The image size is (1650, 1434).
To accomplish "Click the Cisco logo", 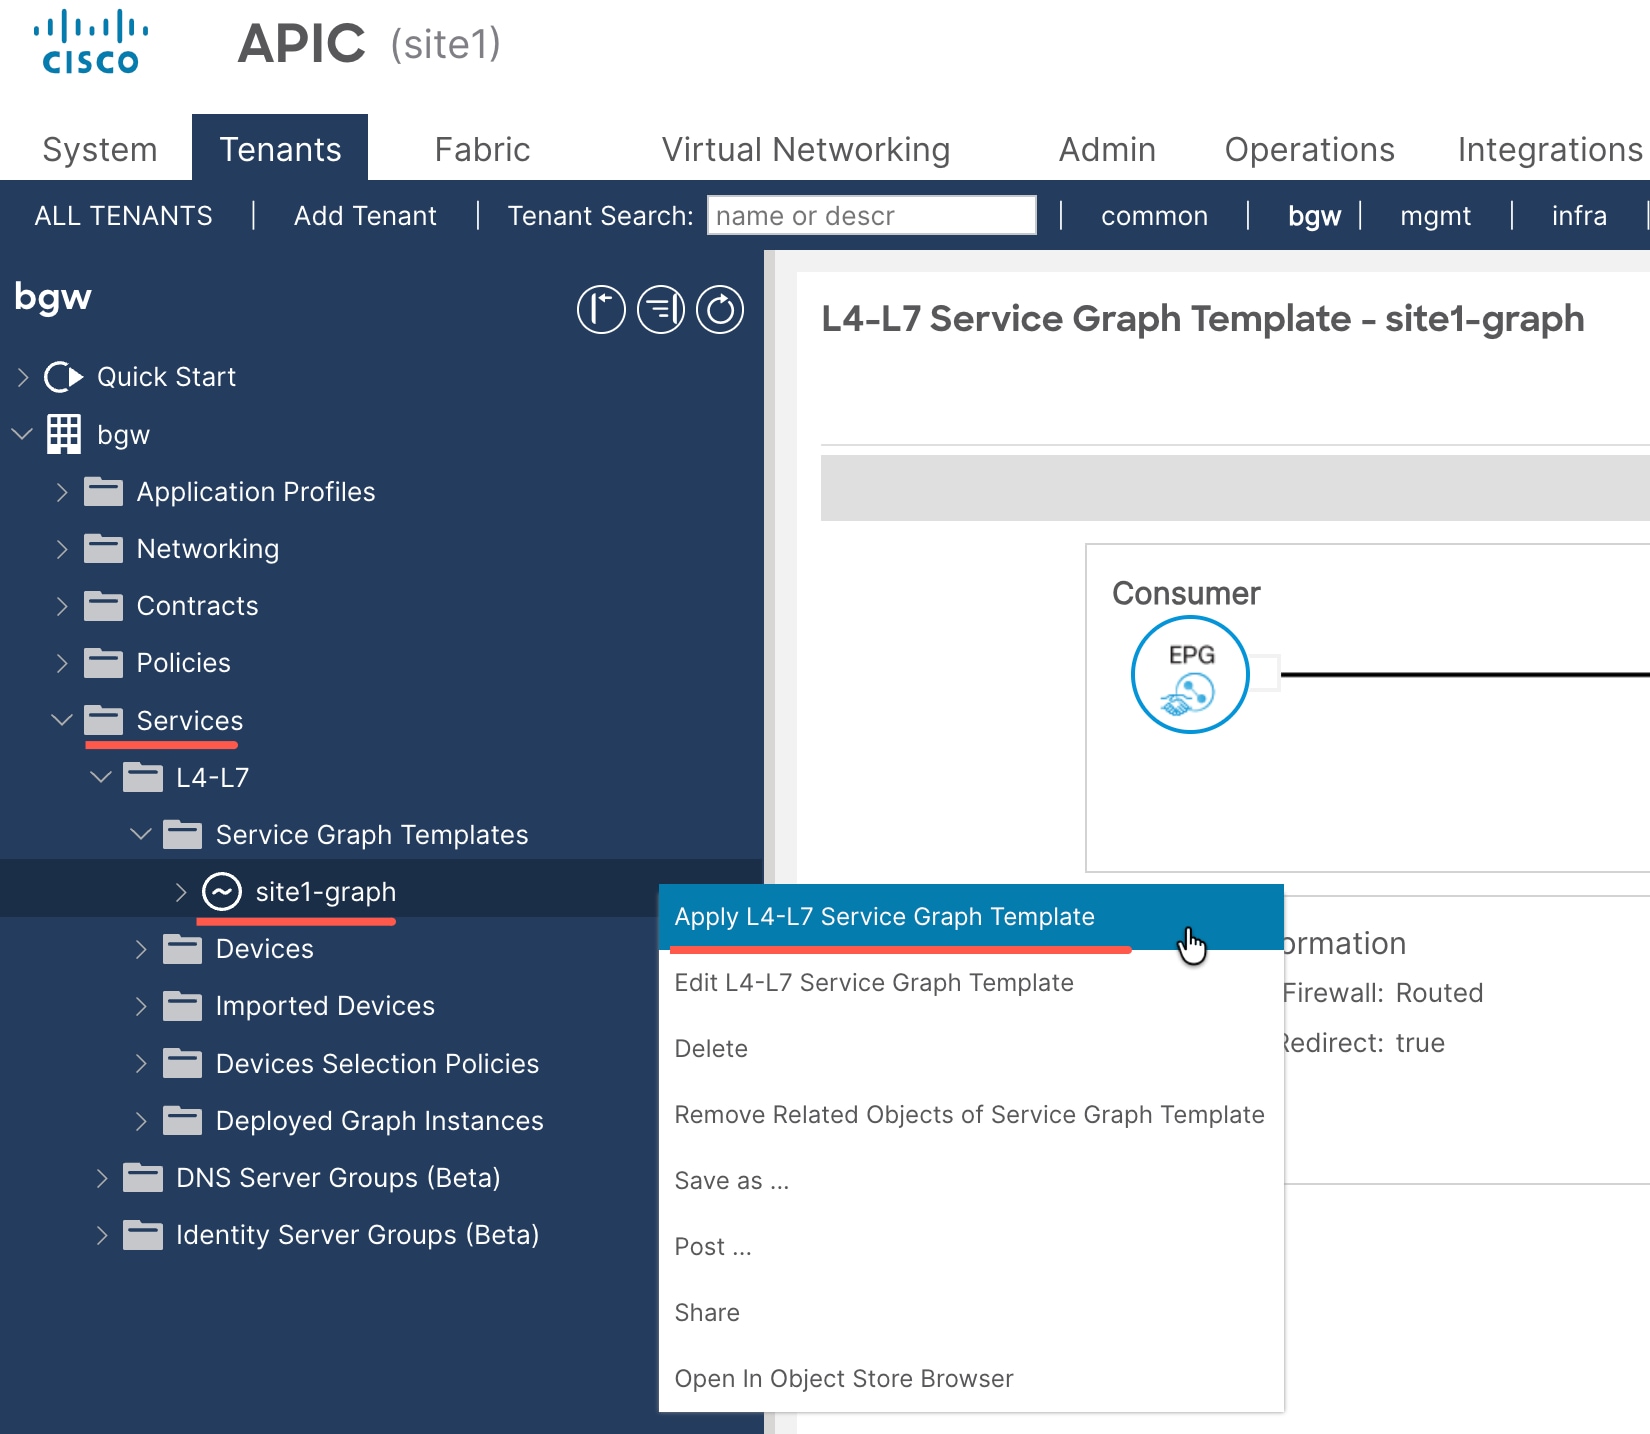I will [91, 42].
